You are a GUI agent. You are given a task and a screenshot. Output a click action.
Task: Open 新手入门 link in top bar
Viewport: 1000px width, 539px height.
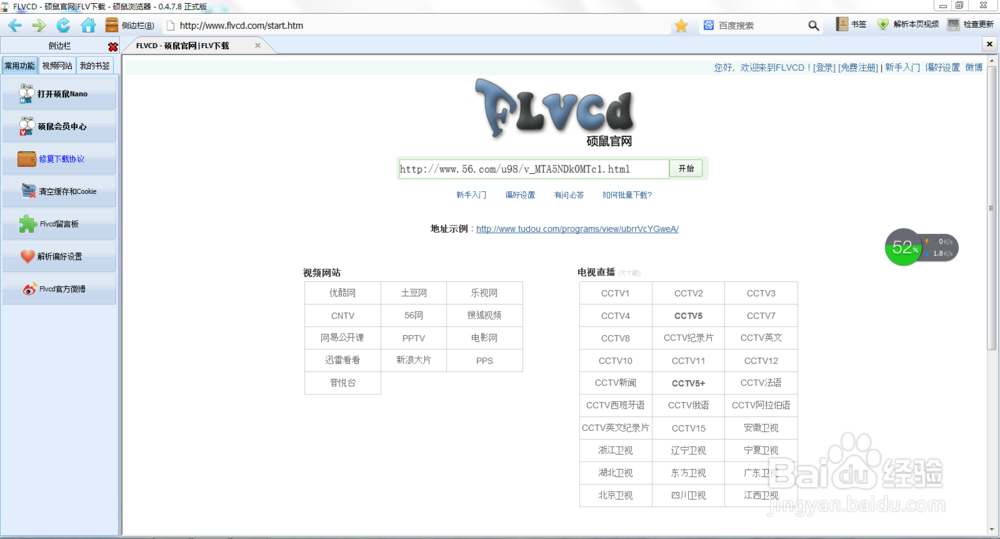click(x=902, y=68)
